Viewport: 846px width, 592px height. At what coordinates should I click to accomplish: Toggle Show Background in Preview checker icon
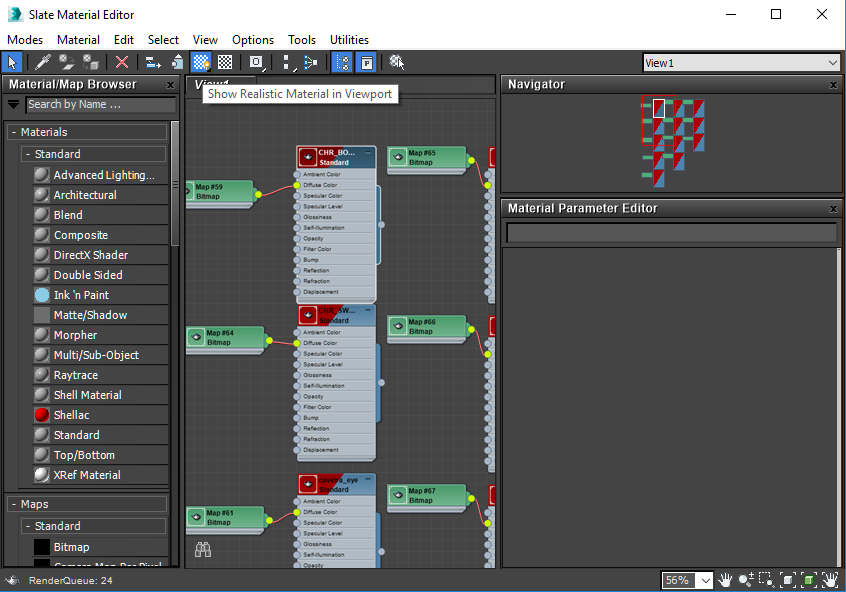point(225,62)
